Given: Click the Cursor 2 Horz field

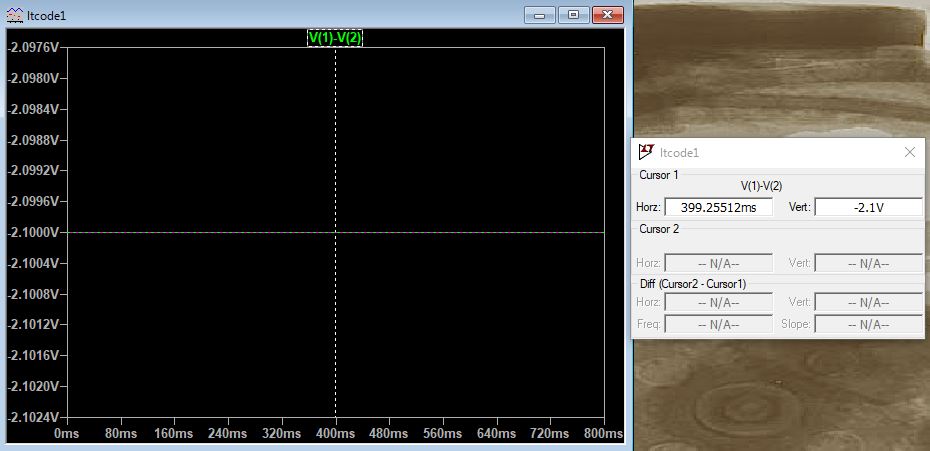Looking at the screenshot, I should [718, 263].
